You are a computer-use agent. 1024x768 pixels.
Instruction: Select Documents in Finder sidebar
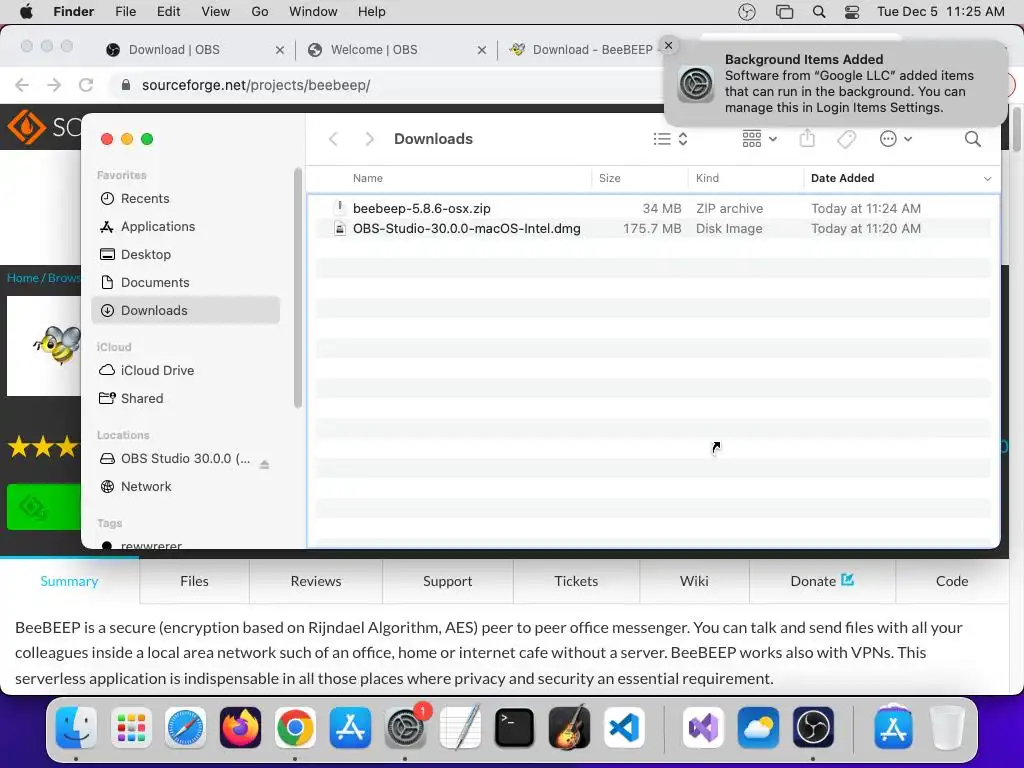click(186, 283)
